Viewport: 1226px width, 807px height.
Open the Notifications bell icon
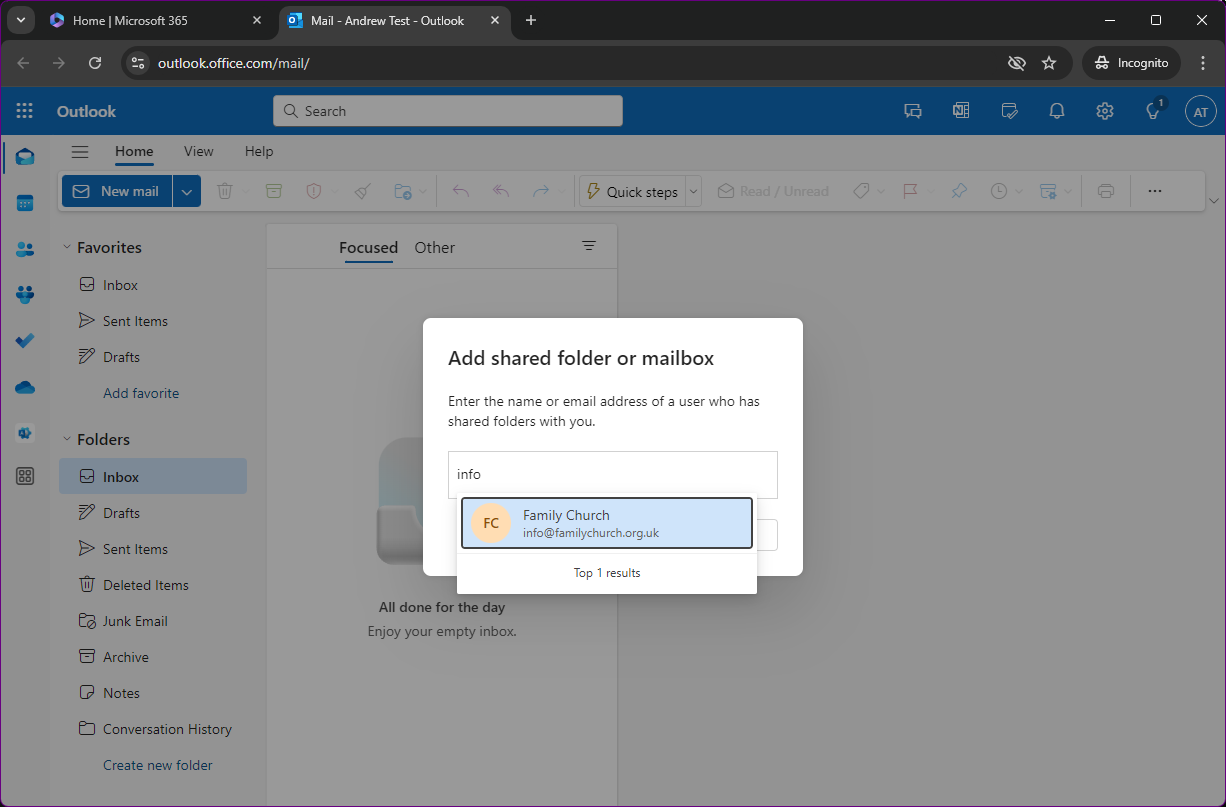(x=1057, y=111)
